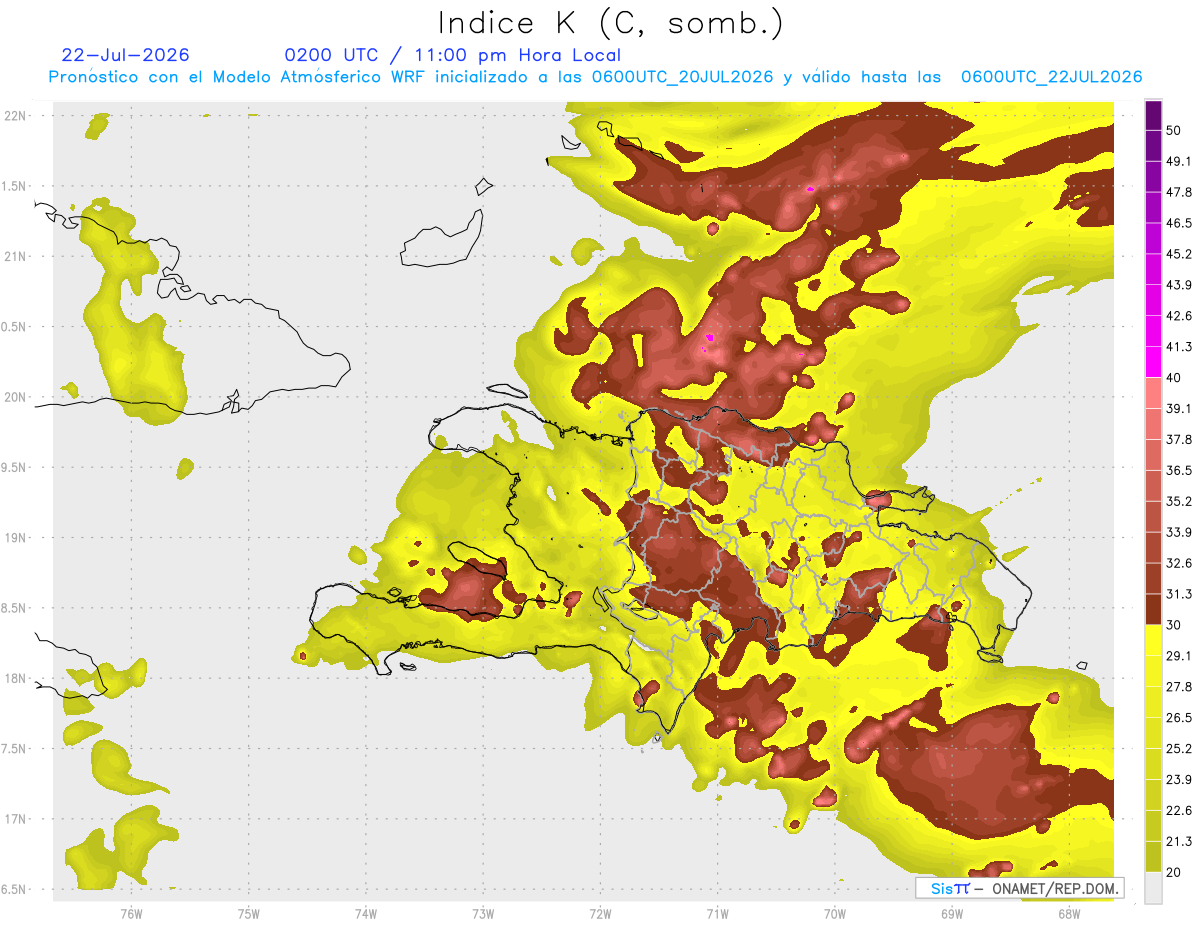
Task: Click the "37.8" color scale value
Action: coord(1179,439)
